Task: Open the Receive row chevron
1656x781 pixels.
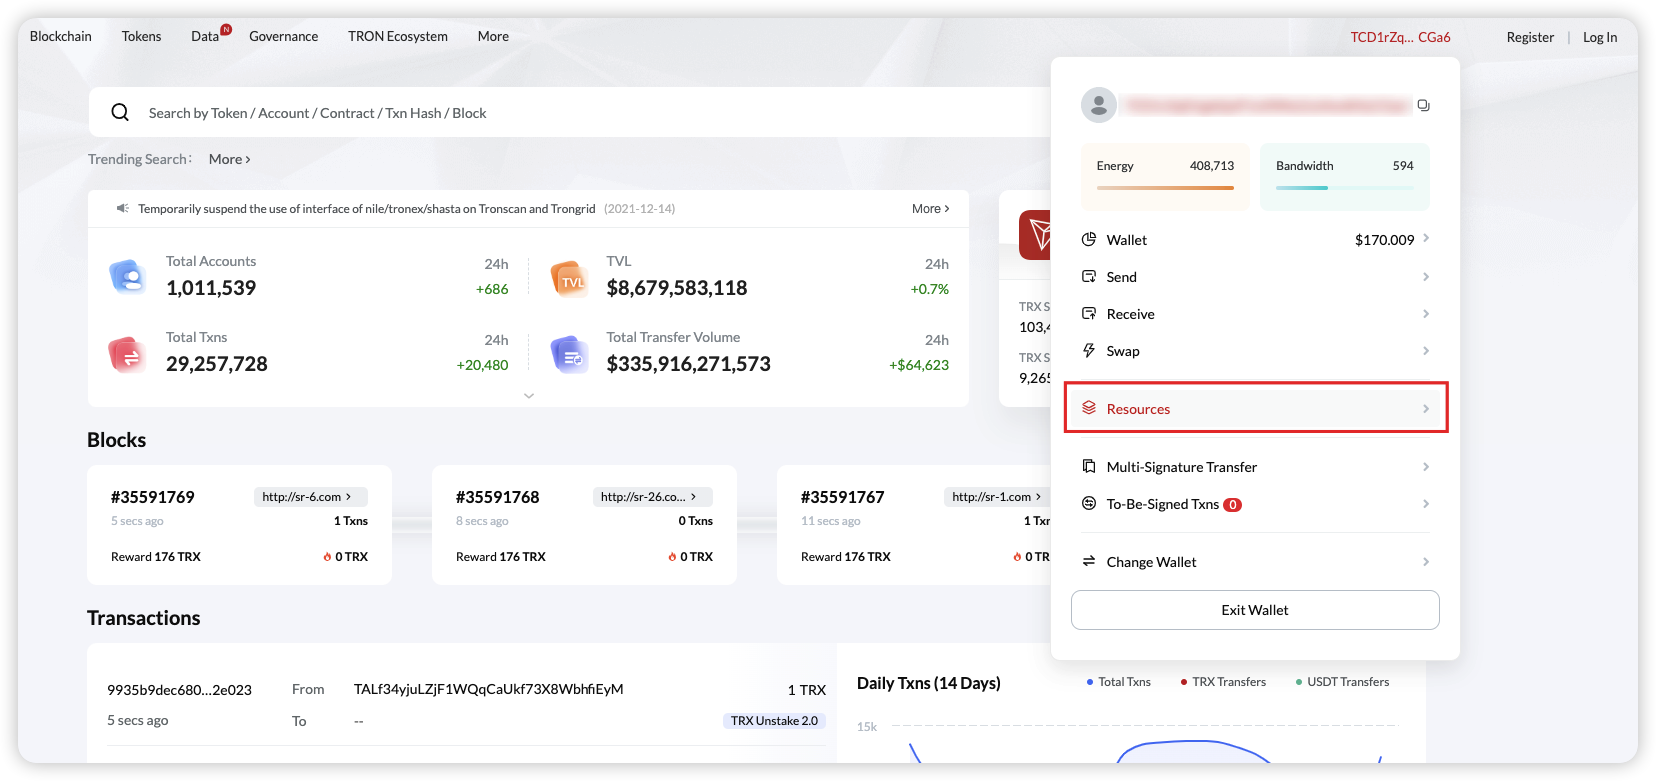Action: [x=1426, y=313]
